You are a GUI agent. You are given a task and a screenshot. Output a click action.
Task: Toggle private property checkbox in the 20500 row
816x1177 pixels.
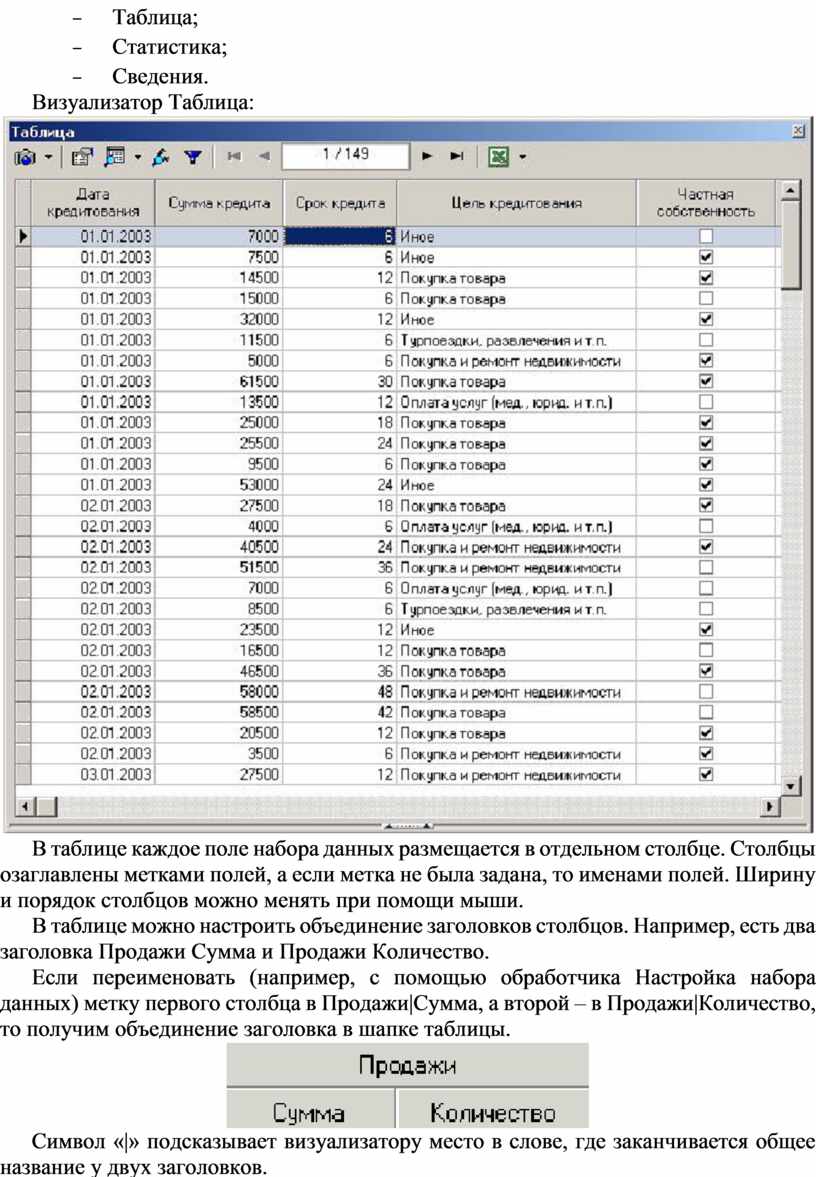[x=706, y=733]
